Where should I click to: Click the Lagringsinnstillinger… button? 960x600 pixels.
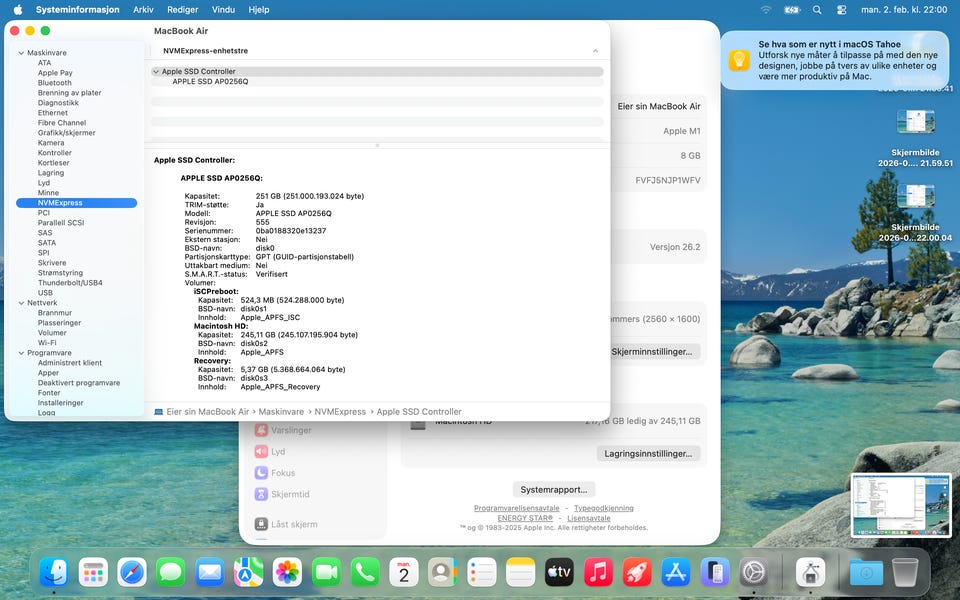click(648, 453)
